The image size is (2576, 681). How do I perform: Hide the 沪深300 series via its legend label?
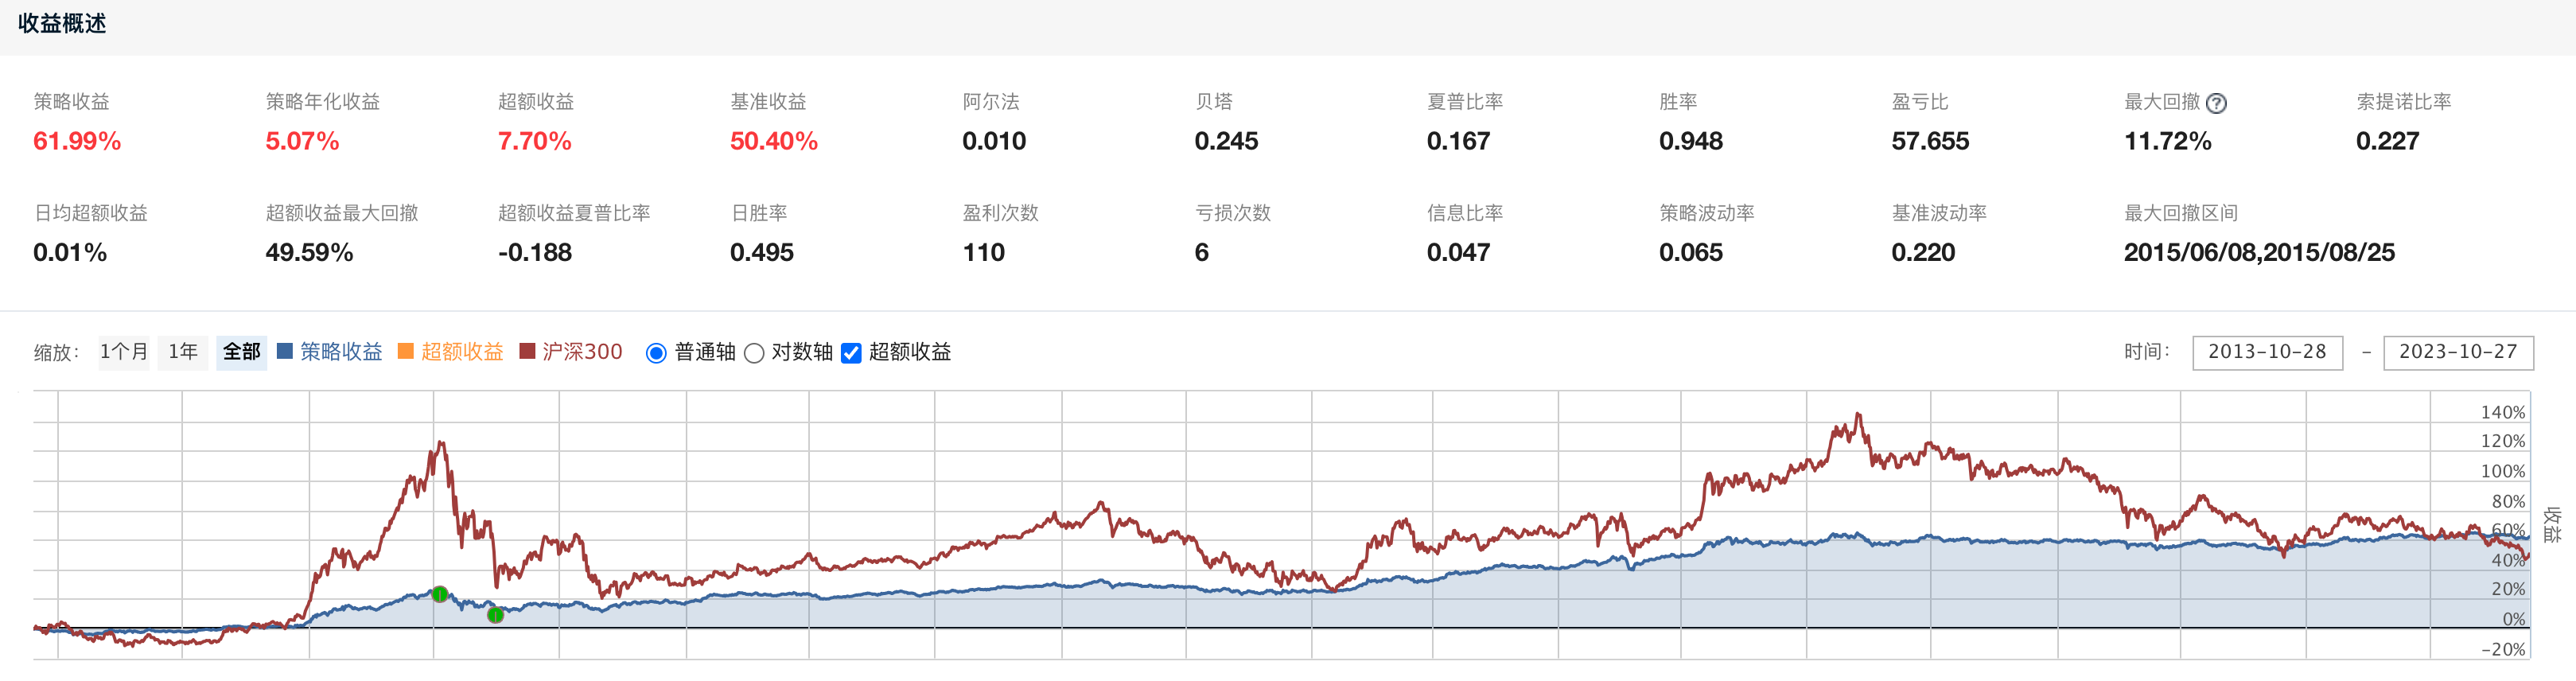582,352
